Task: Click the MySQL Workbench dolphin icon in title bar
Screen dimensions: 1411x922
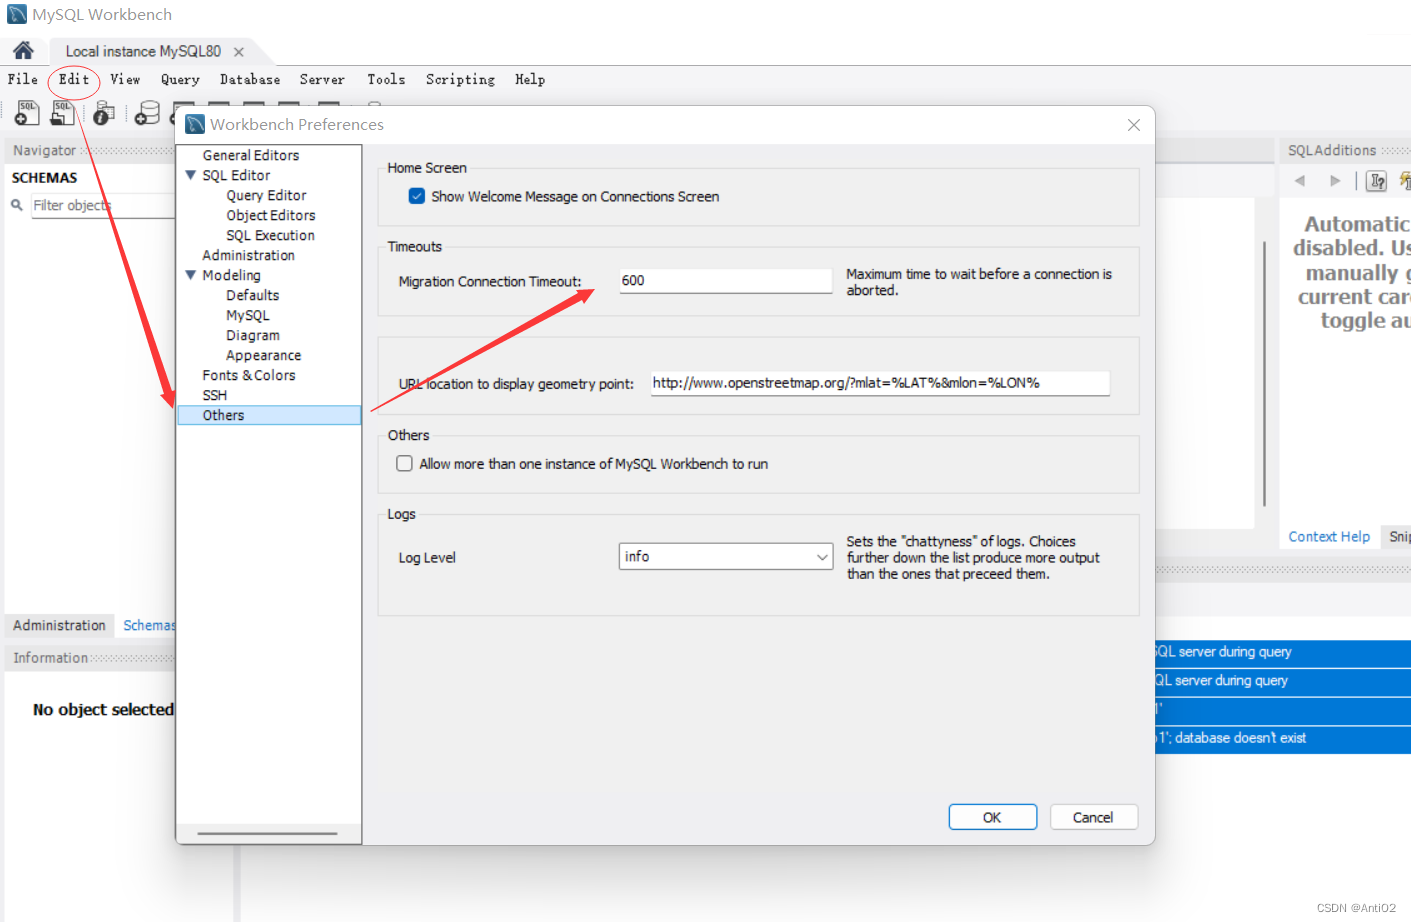Action: 17,14
